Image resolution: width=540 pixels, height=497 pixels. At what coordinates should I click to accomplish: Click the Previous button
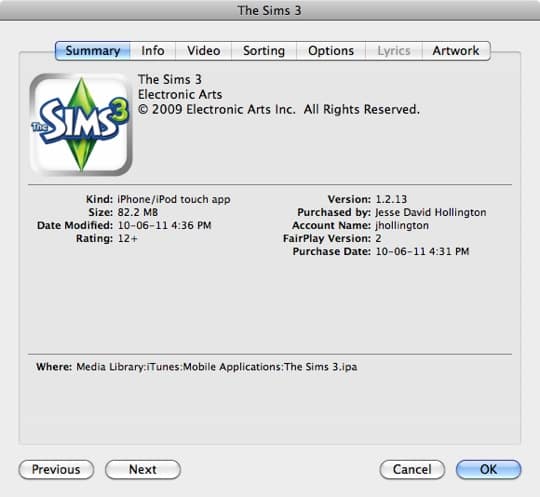[56, 469]
